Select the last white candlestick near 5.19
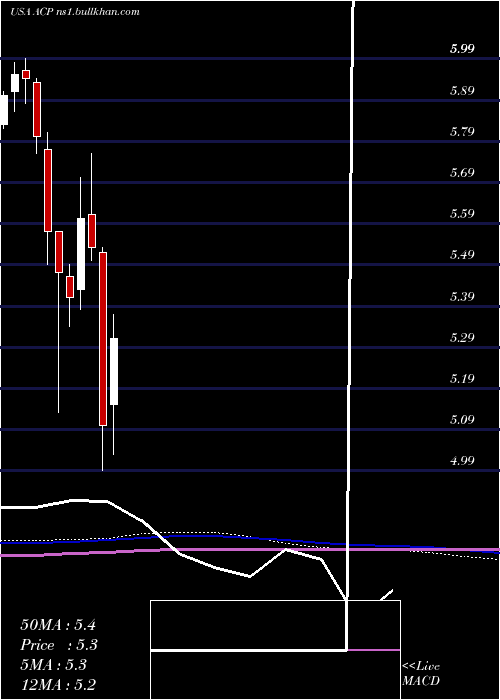This screenshot has height=700, width=500. (114, 371)
